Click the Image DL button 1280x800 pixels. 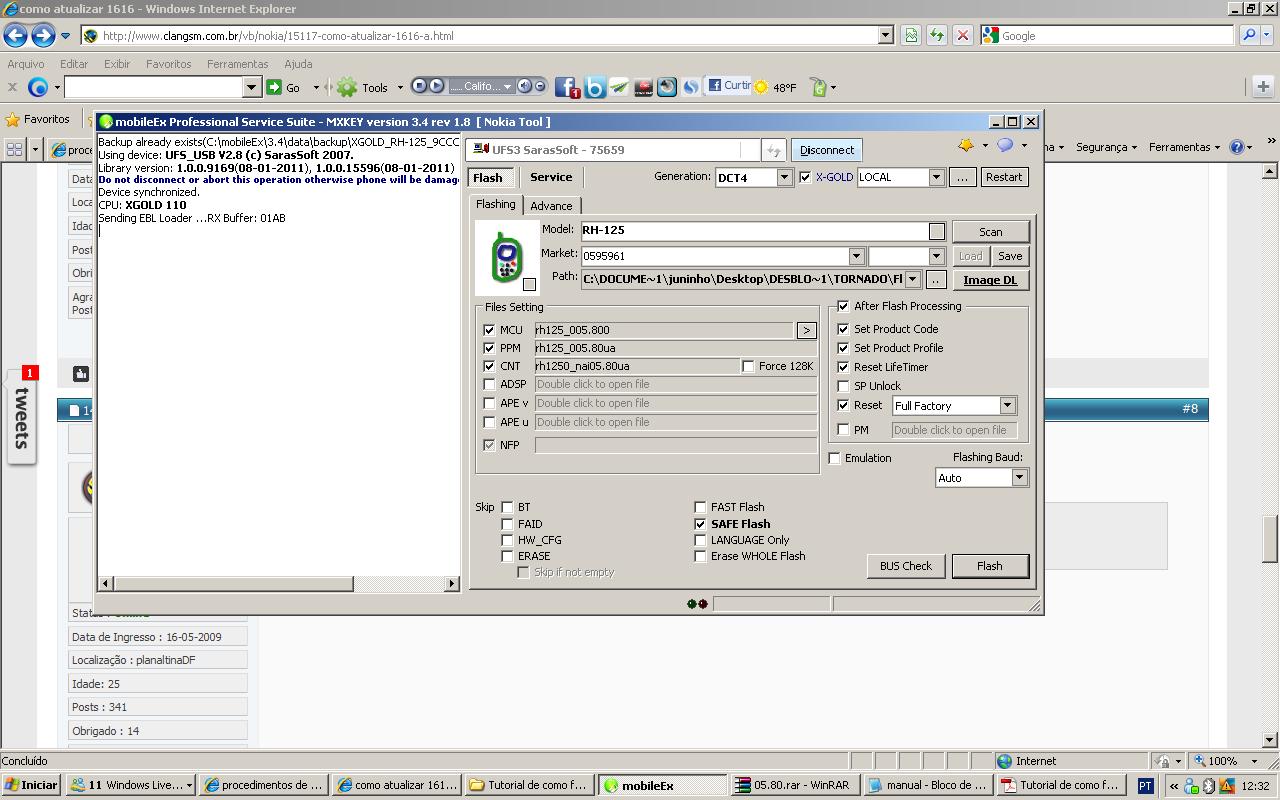(x=990, y=280)
